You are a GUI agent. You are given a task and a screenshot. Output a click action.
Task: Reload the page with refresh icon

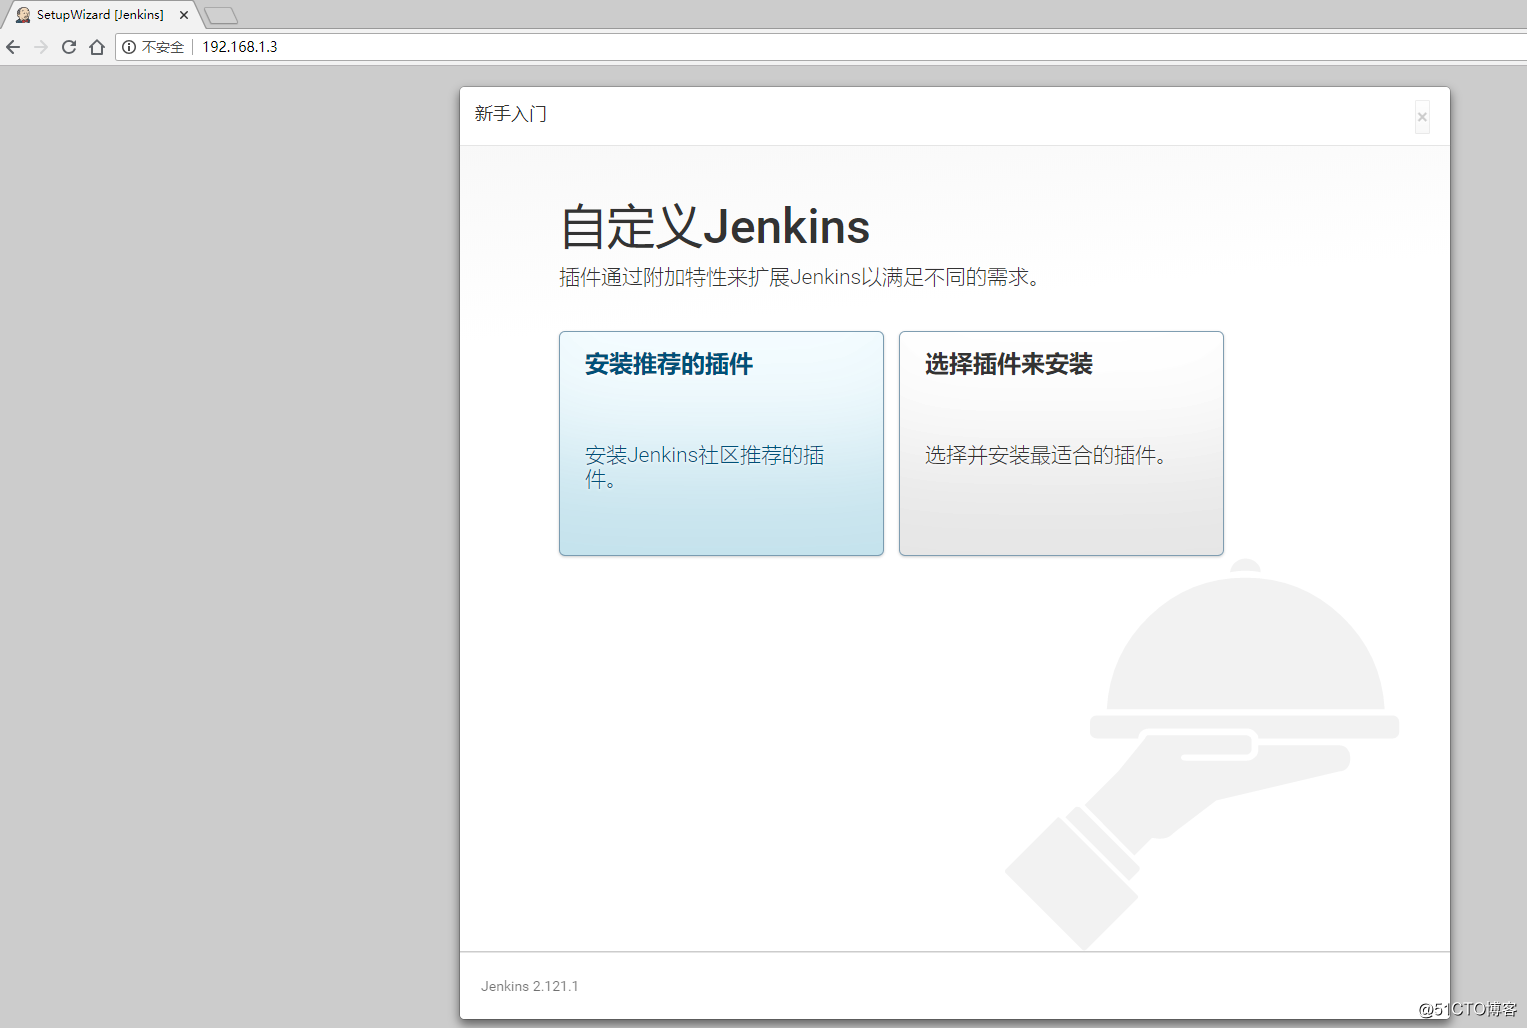(x=69, y=47)
